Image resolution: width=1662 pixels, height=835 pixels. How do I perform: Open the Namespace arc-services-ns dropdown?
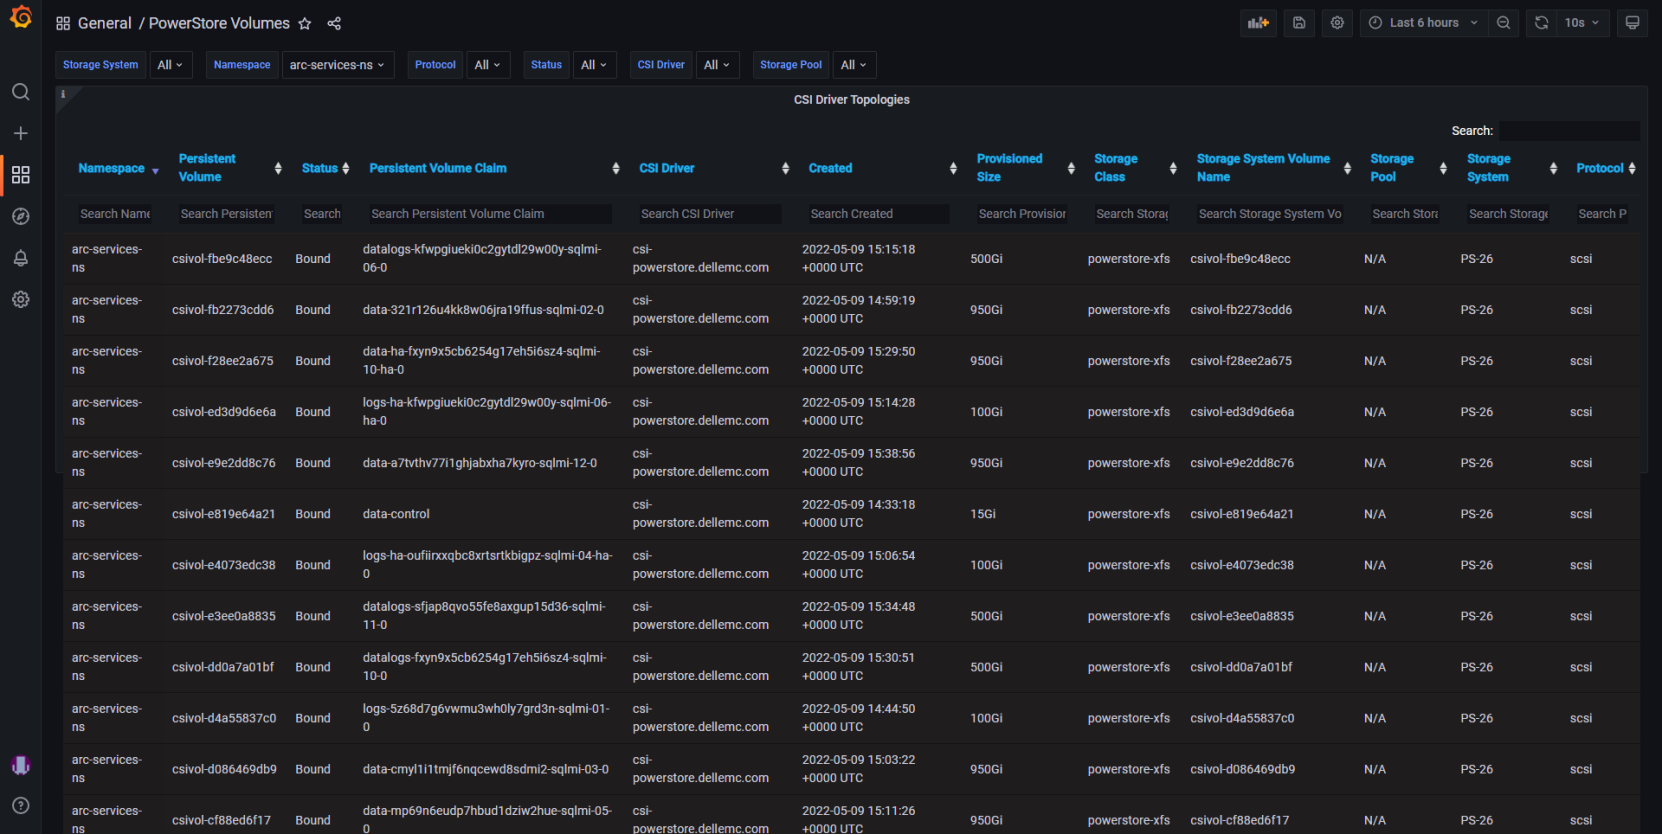(338, 65)
